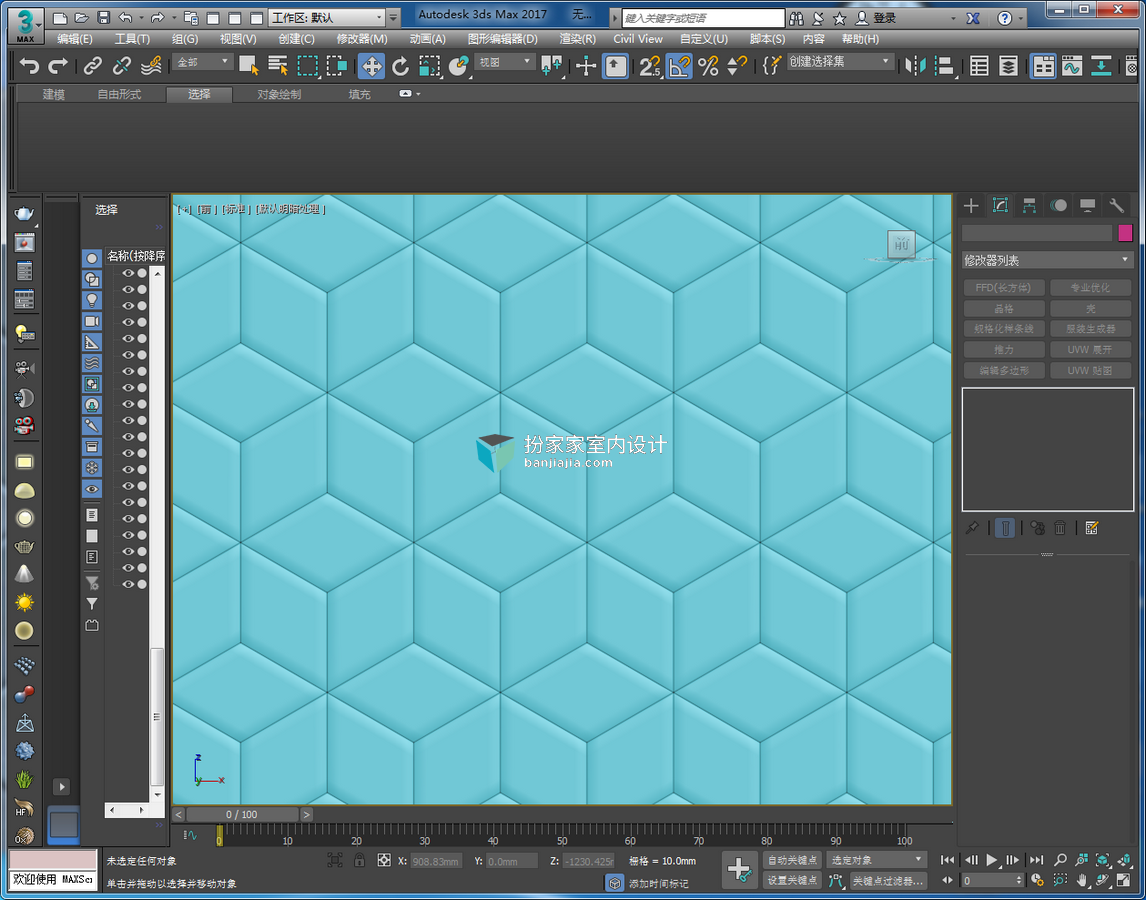Toggle Spinner Snap on the toolbar

coord(737,67)
